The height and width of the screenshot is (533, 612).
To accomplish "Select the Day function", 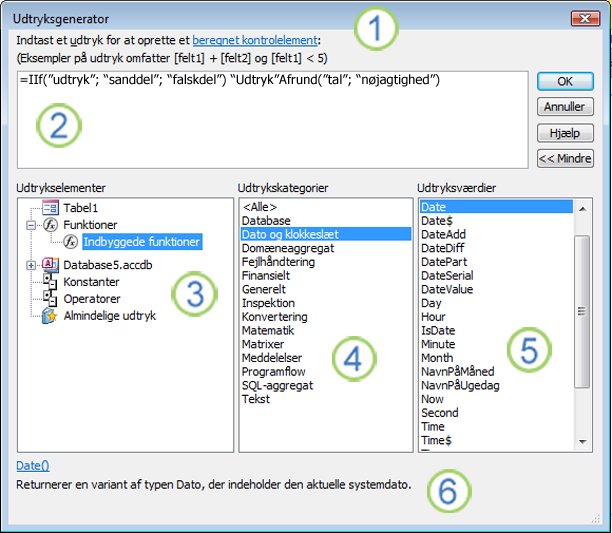I will tap(496, 303).
